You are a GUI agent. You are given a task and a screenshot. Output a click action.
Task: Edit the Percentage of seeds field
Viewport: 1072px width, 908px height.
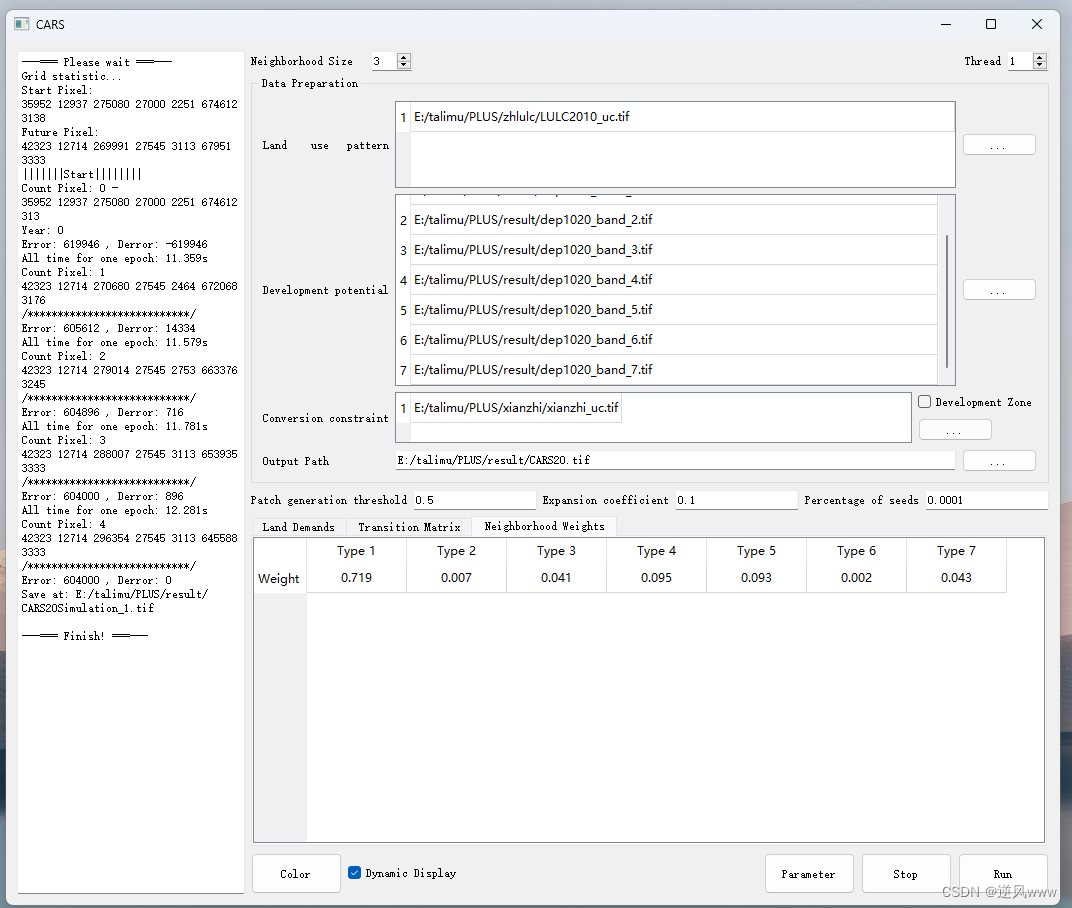point(987,500)
